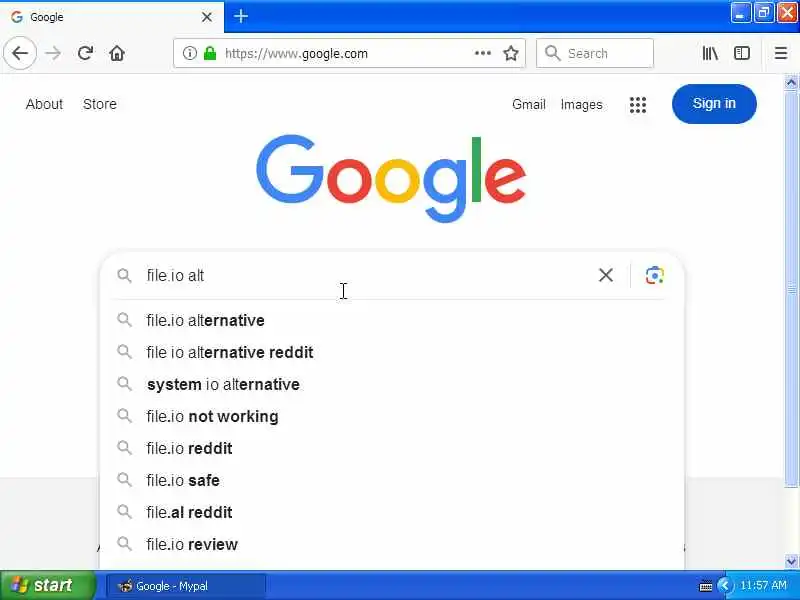This screenshot has height=600, width=800.
Task: Go to the Home page icon
Action: (117, 54)
